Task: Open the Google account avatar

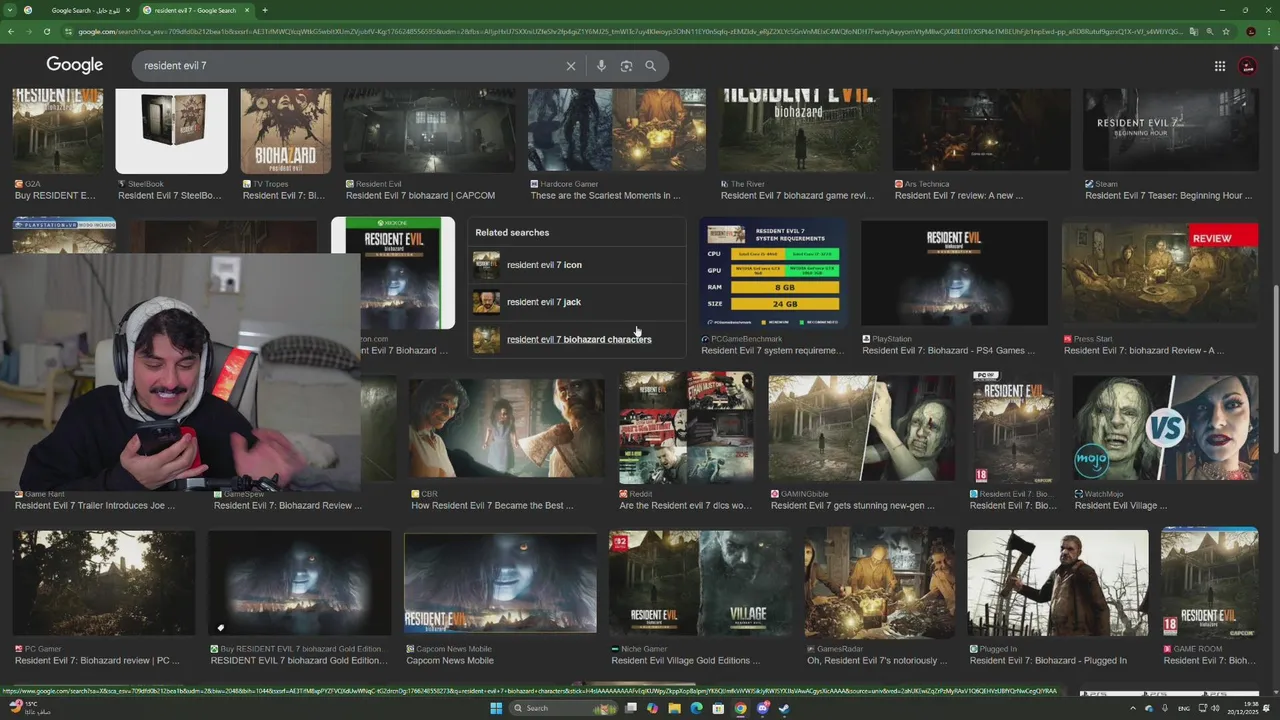Action: 1247,66
